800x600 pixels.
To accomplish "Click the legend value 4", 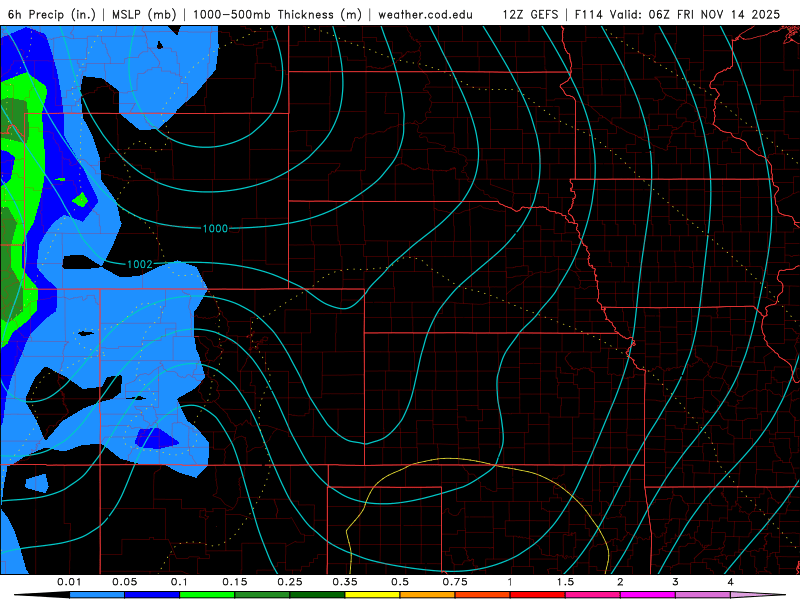I will 731,582.
